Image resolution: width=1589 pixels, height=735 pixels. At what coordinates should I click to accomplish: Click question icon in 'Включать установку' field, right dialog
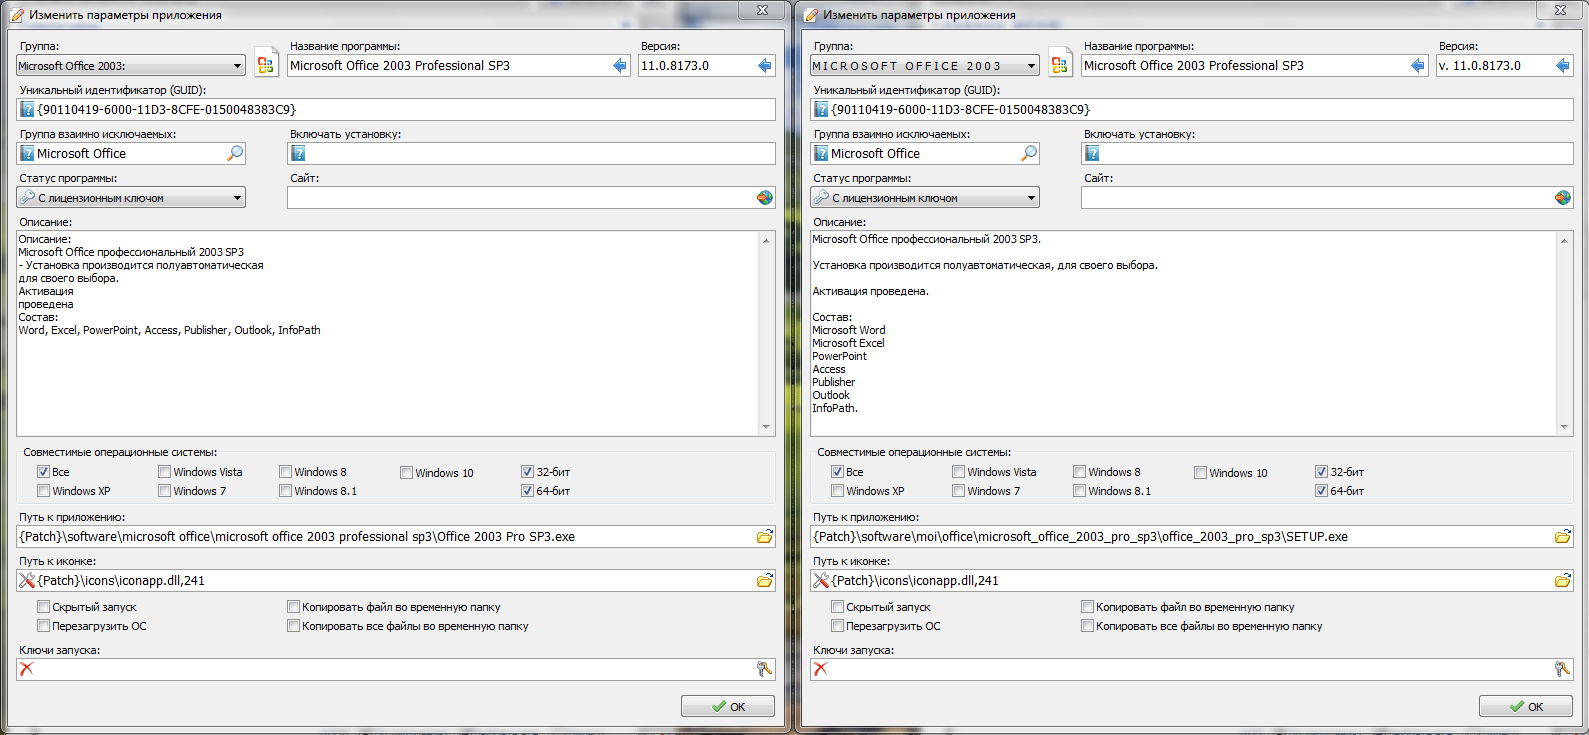point(1092,154)
